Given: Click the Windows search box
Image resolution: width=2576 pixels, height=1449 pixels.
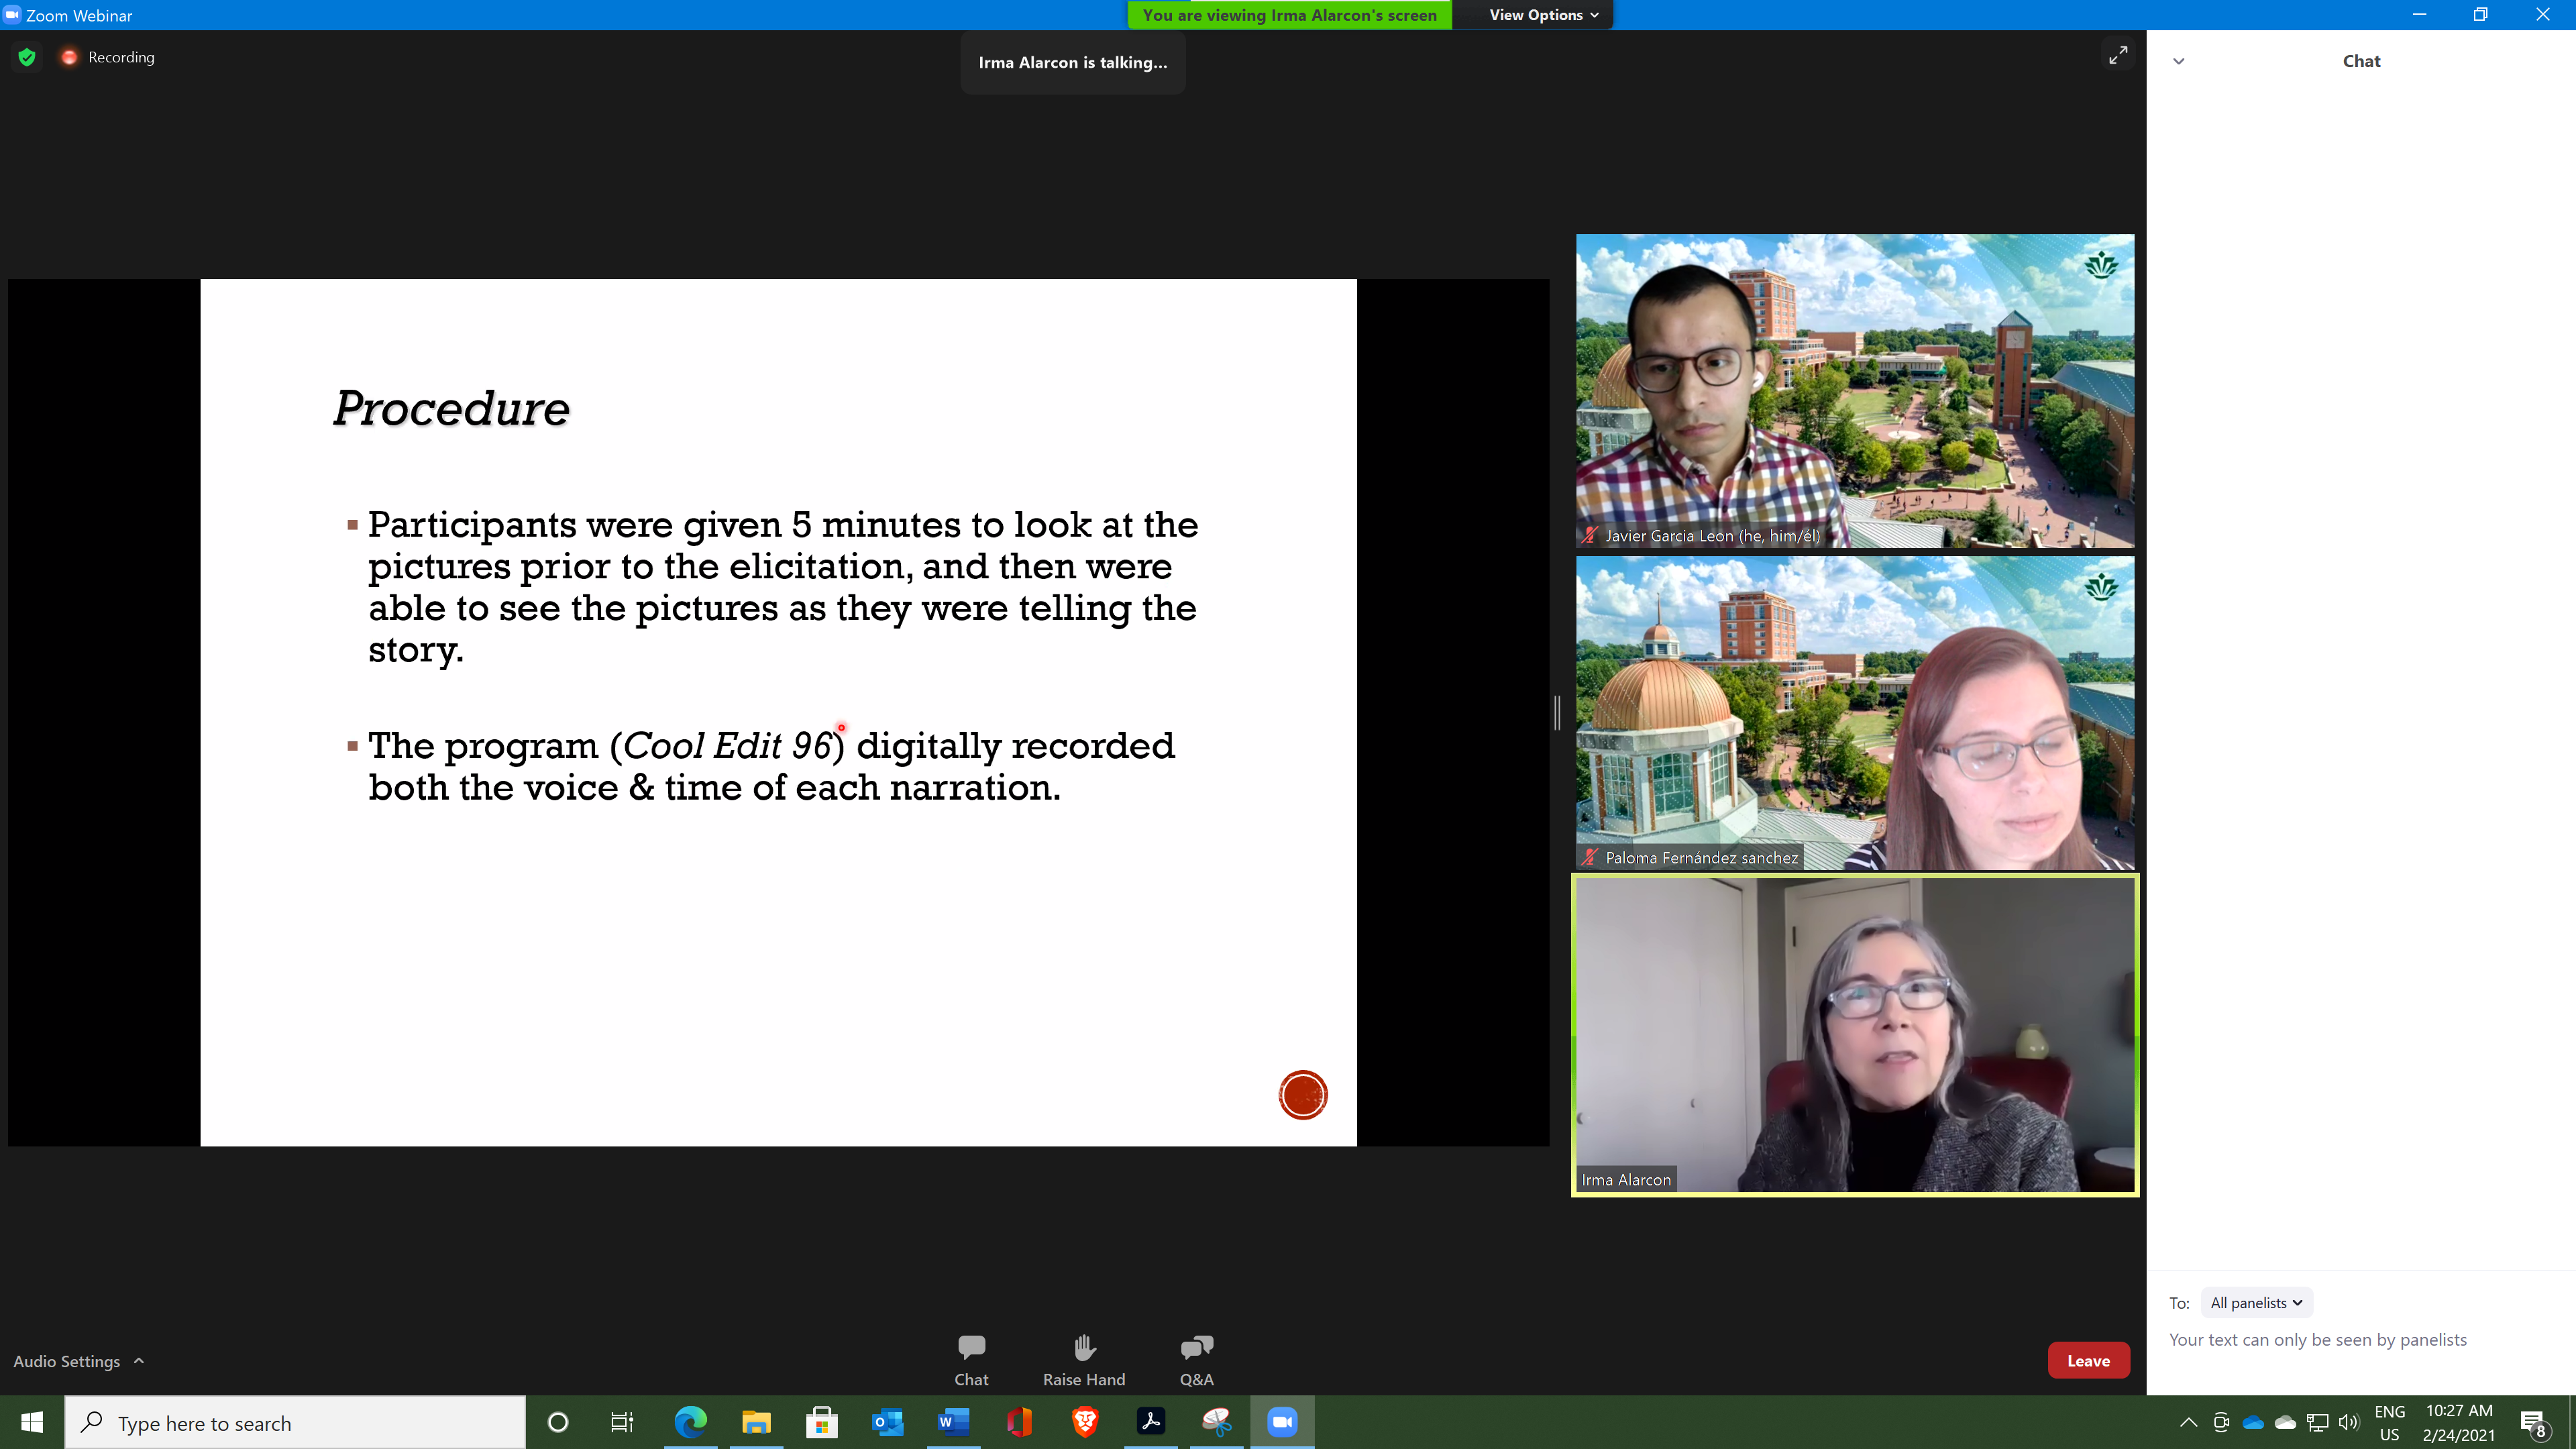Looking at the screenshot, I should point(295,1422).
